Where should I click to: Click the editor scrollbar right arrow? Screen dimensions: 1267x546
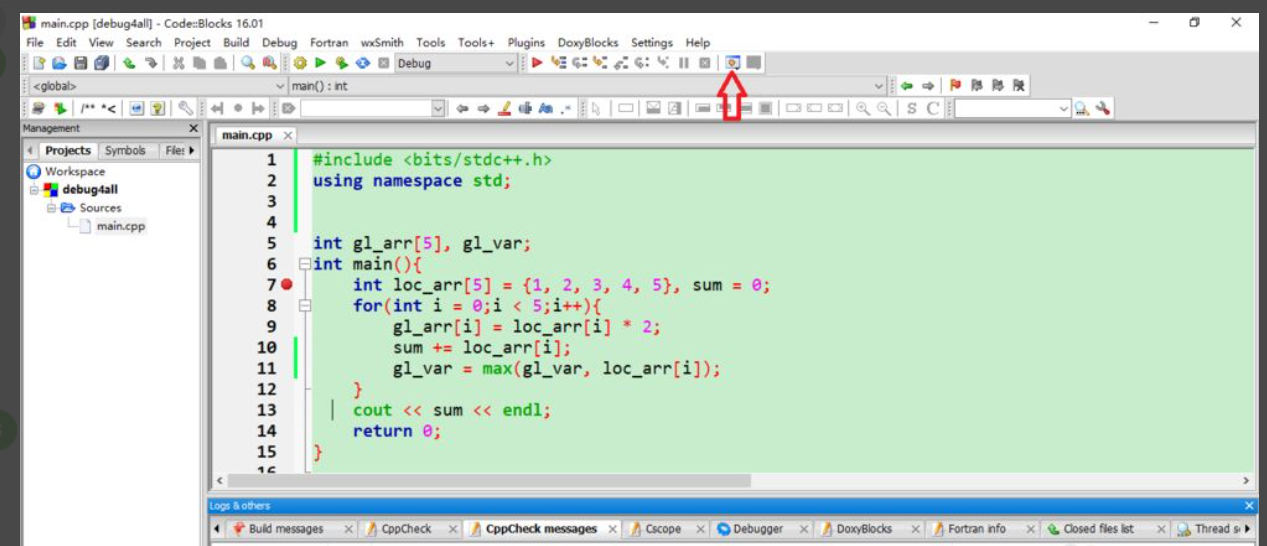1246,481
